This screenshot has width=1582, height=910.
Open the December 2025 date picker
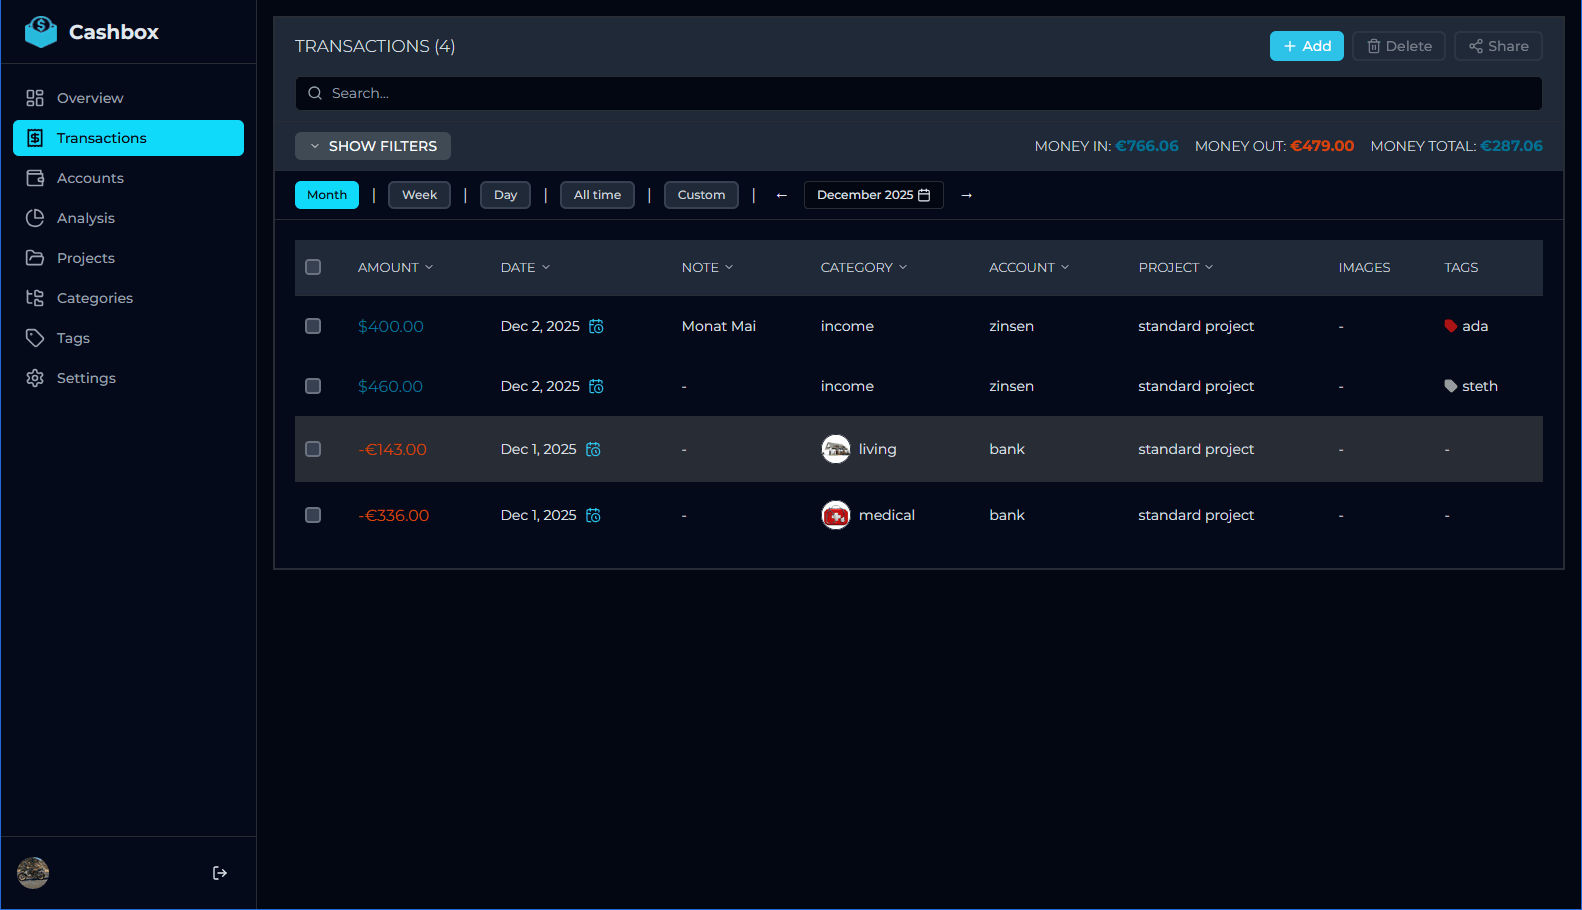873,195
